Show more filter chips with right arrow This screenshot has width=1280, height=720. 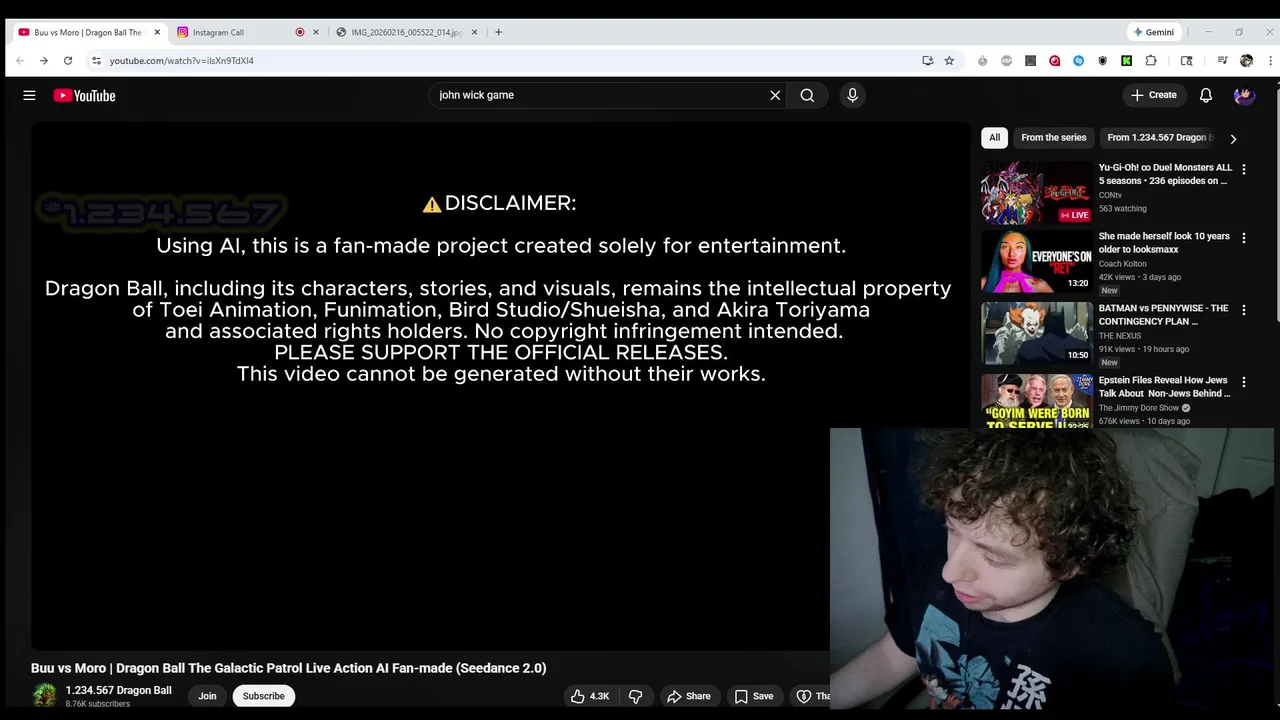click(x=1233, y=139)
